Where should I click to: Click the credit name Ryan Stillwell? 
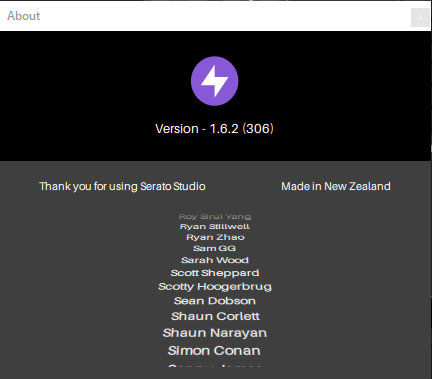215,227
